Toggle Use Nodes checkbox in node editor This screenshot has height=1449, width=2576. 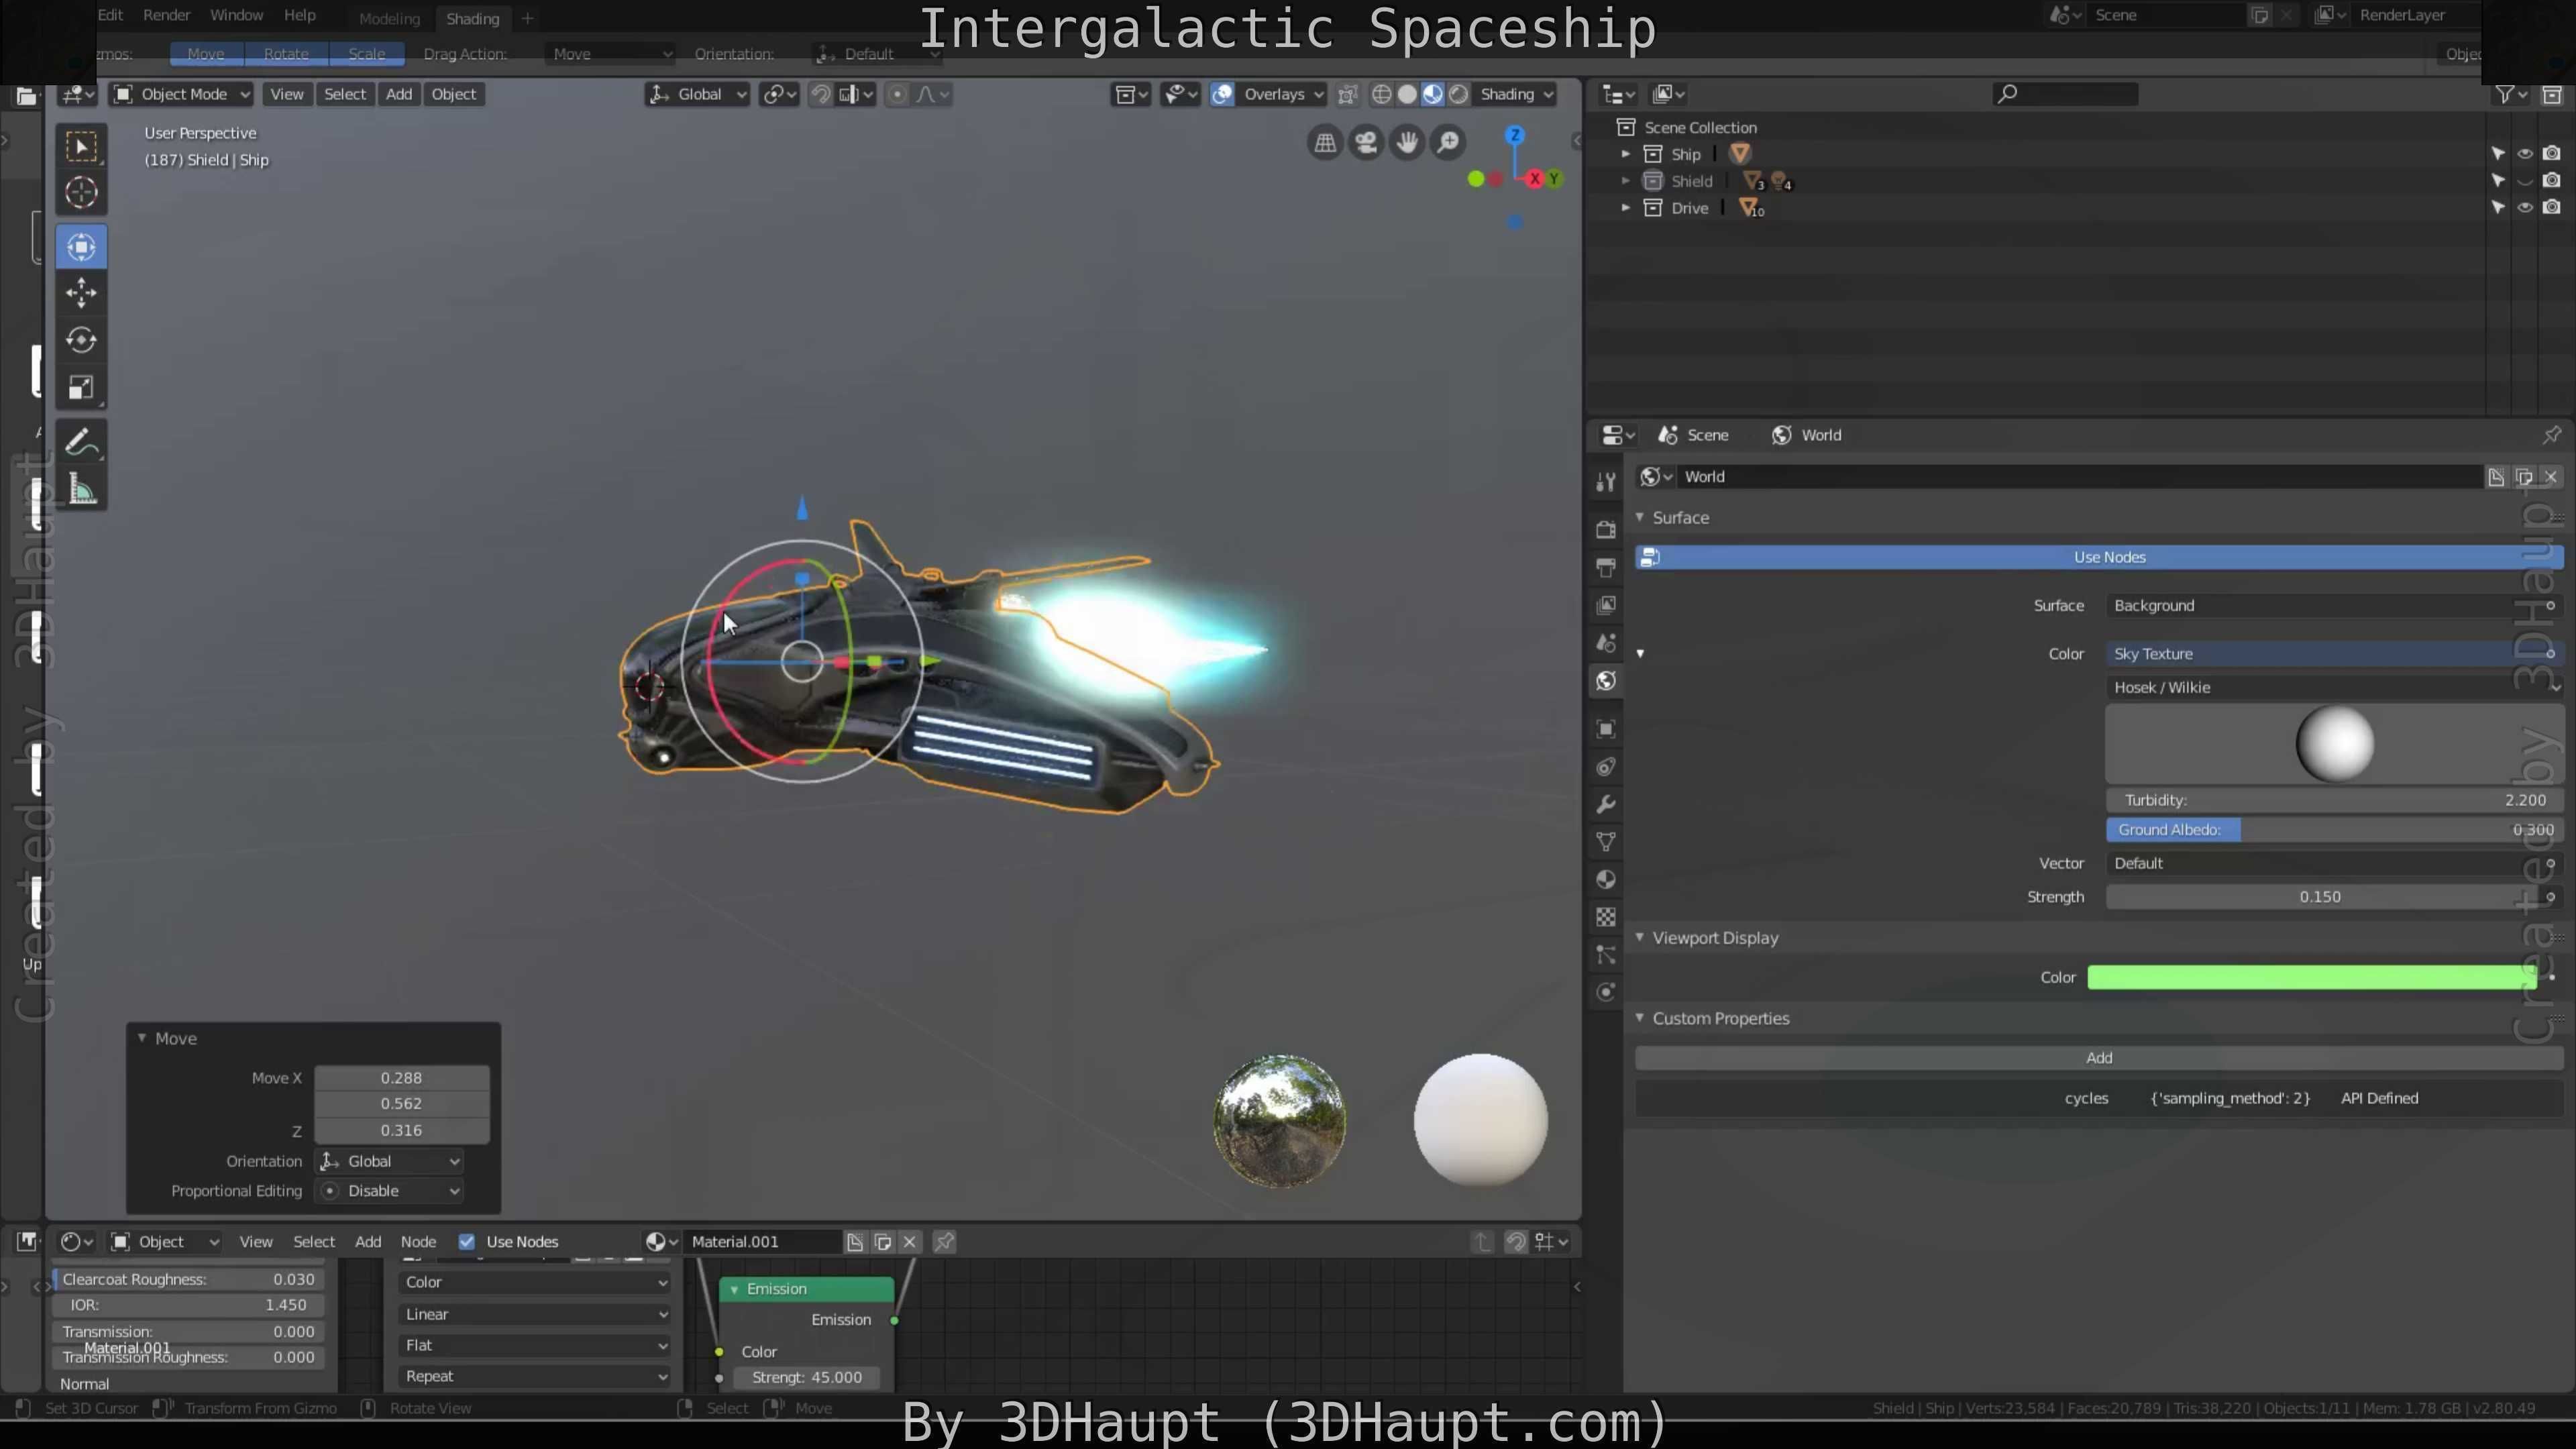466,1241
